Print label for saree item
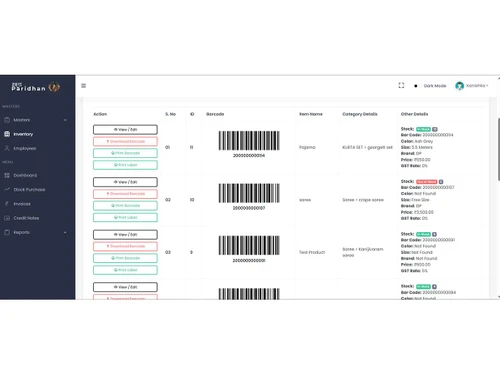 click(125, 217)
